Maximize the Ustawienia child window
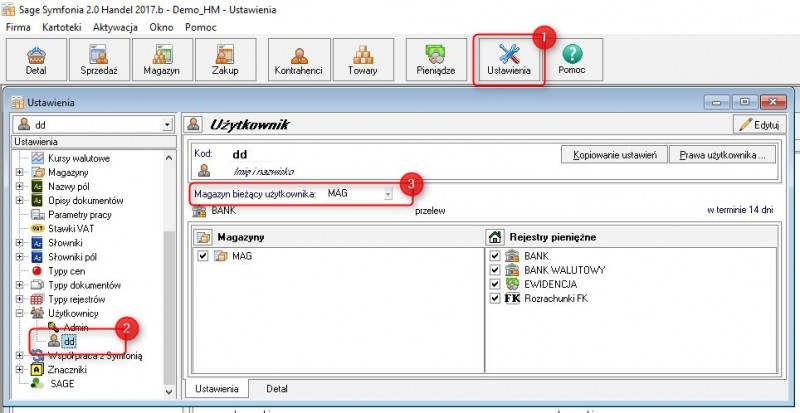The image size is (800, 413). 745,102
